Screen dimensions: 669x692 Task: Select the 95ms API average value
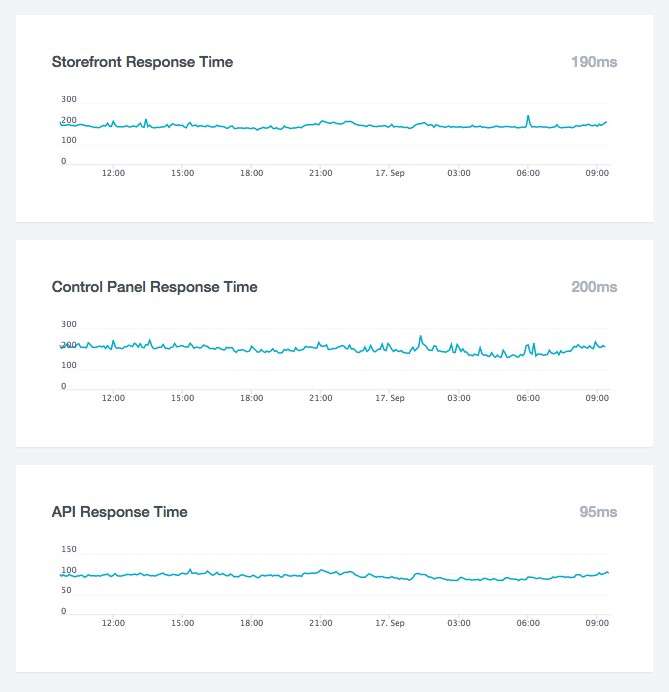point(598,512)
